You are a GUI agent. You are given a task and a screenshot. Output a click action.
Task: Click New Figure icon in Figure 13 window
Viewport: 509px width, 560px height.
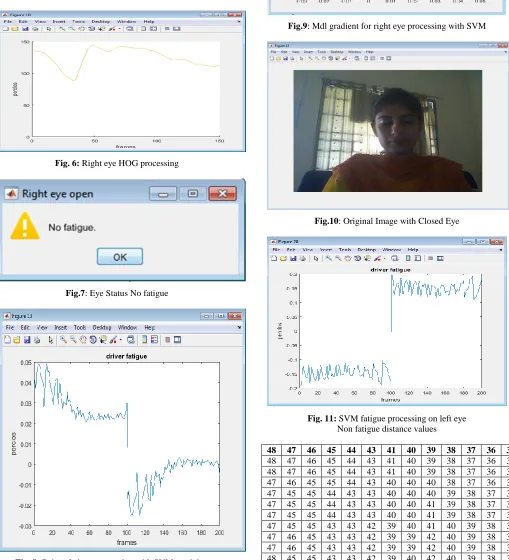[x=7, y=340]
